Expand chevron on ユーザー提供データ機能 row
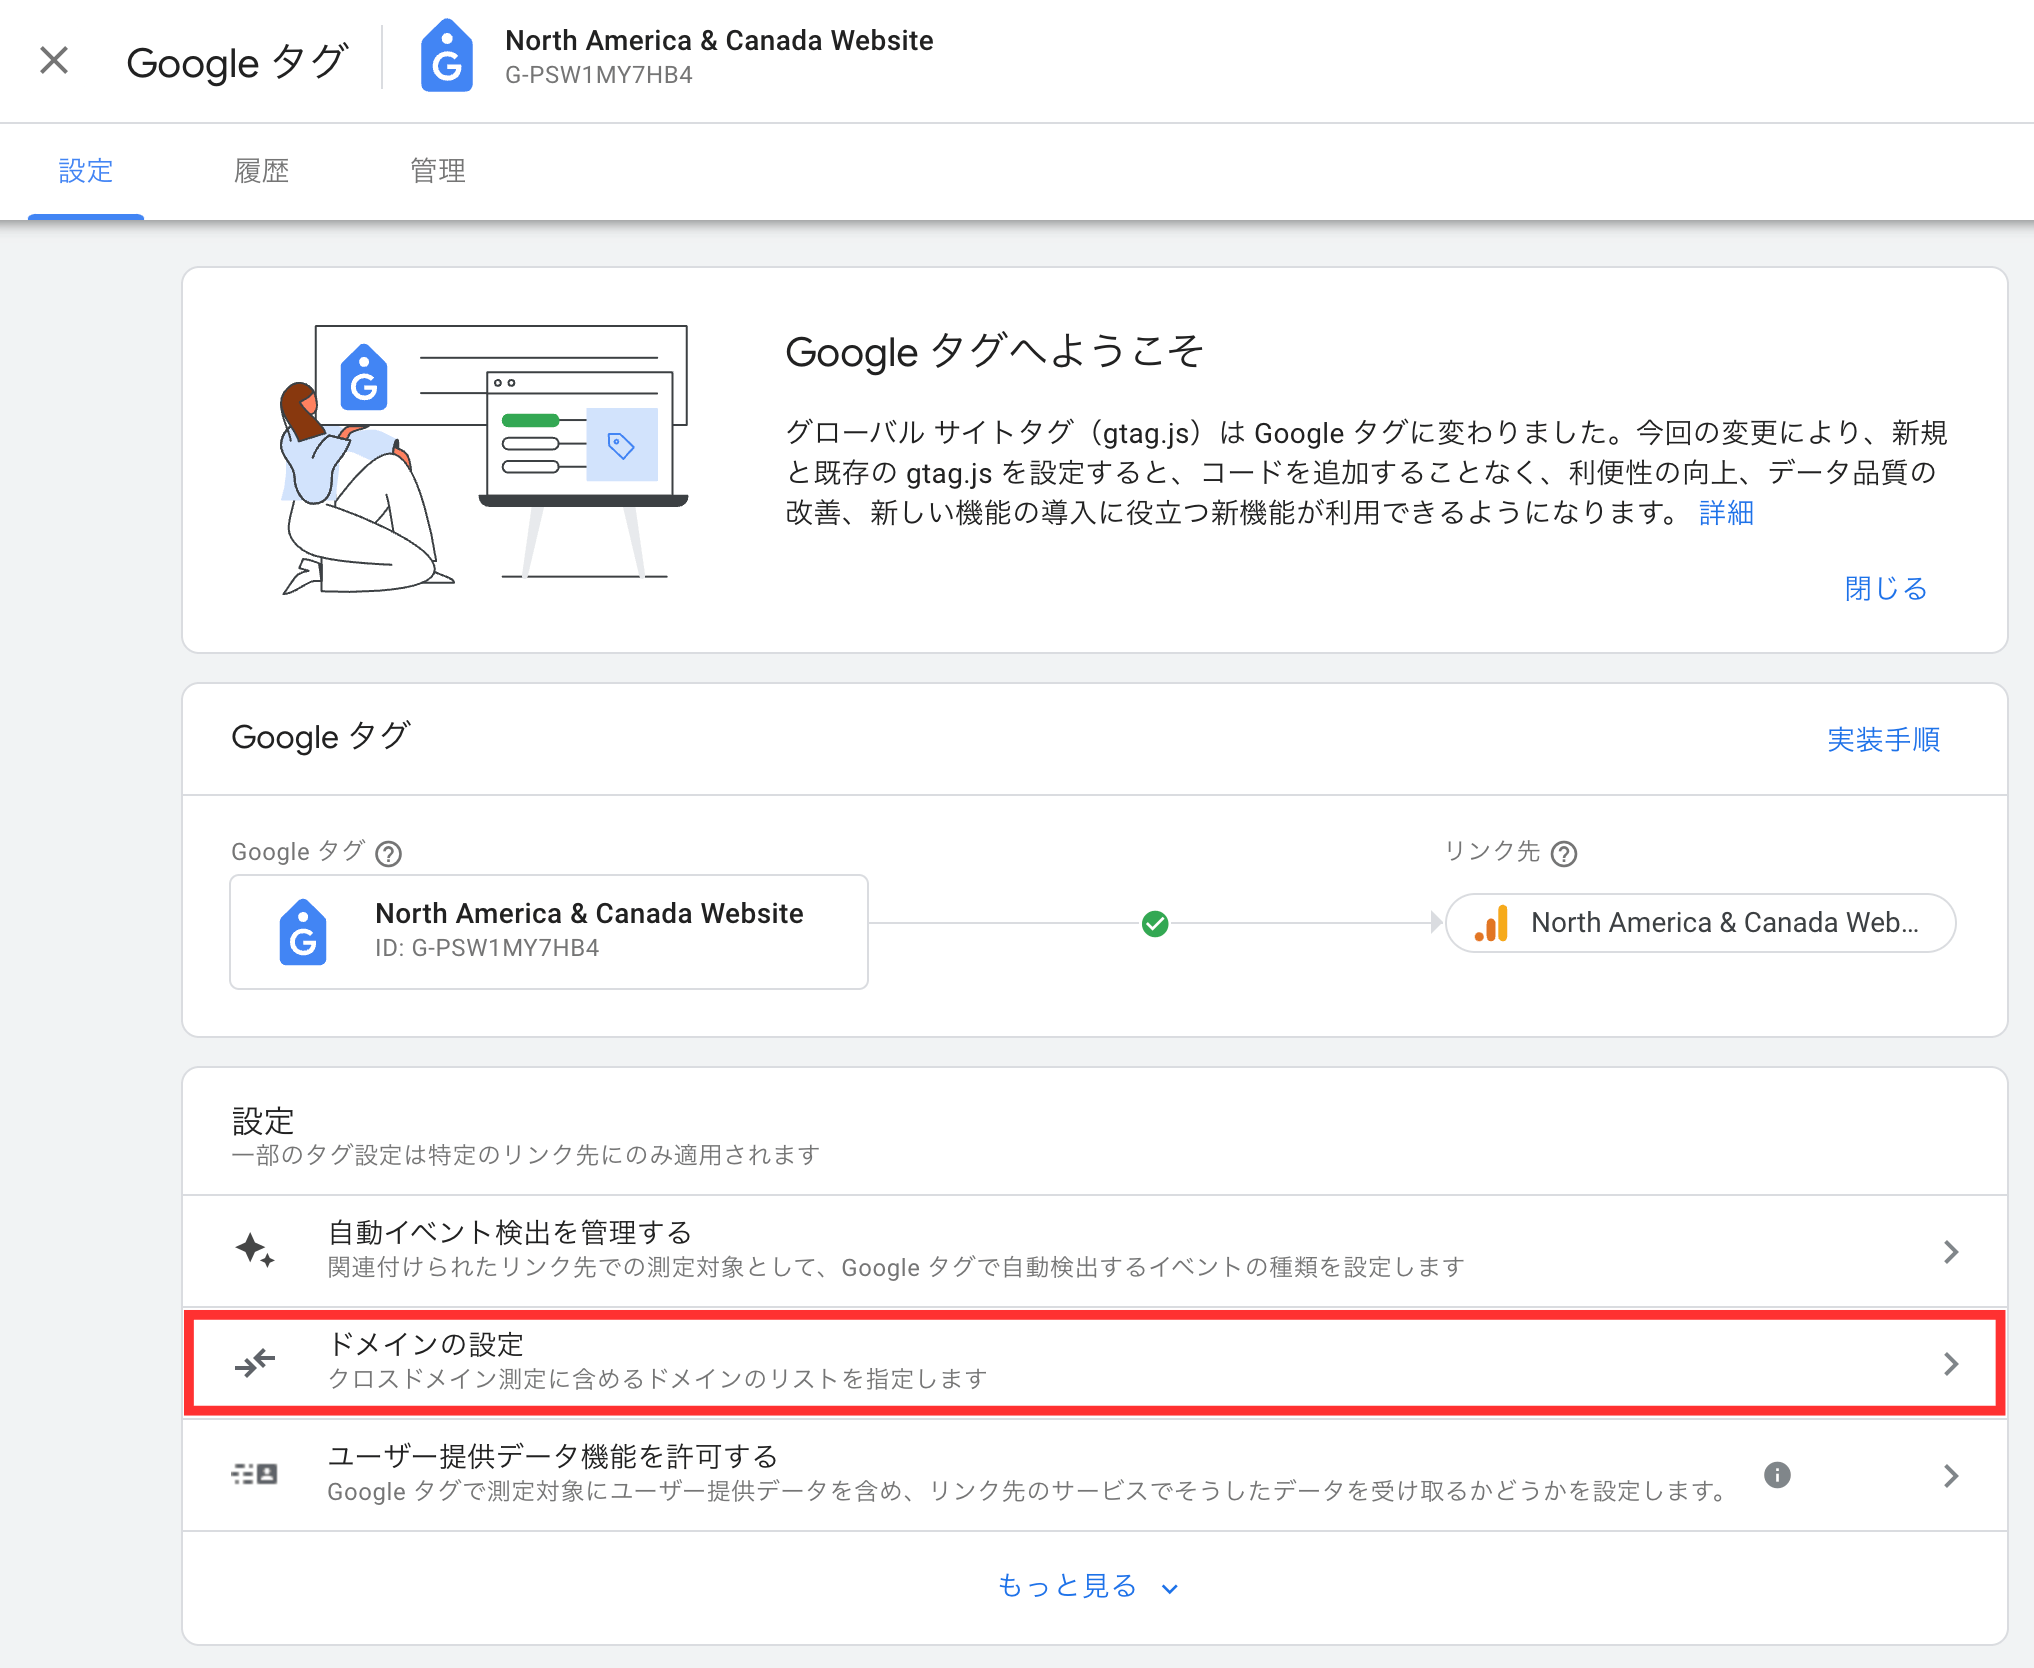 1950,1475
